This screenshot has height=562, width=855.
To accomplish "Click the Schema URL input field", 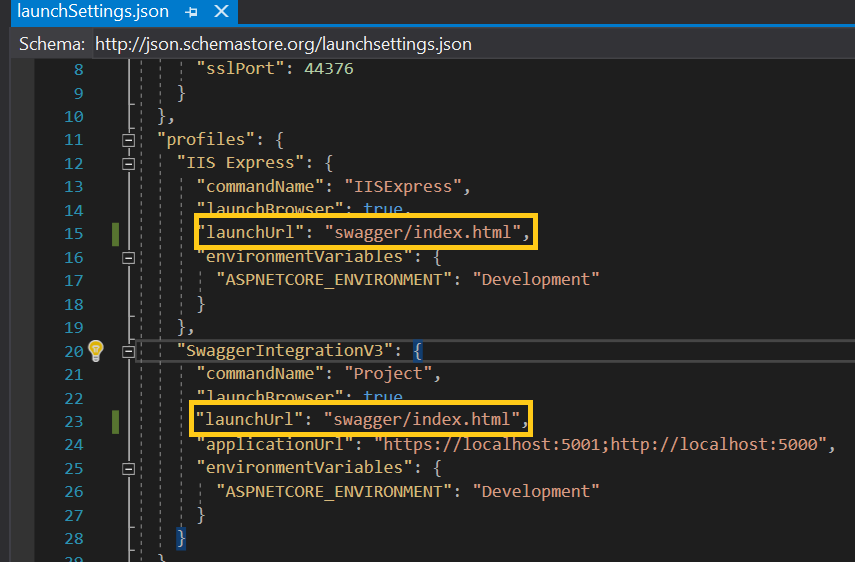I will 473,44.
